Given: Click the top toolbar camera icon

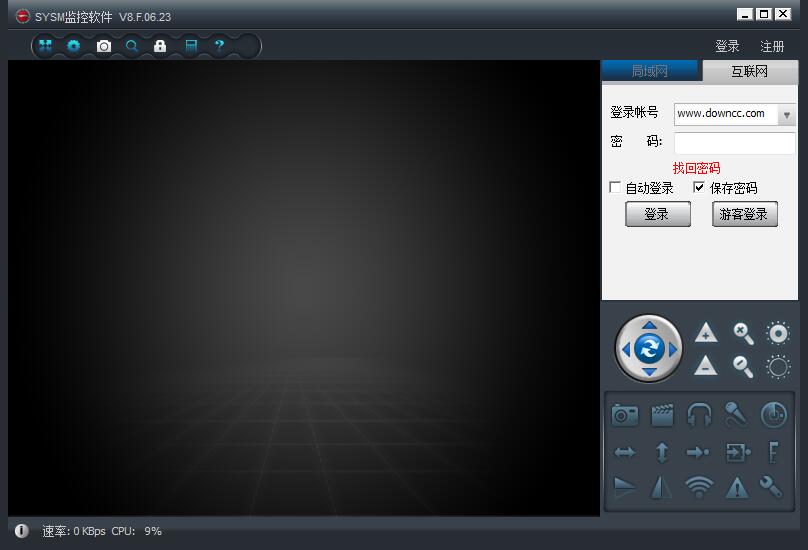Looking at the screenshot, I should pyautogui.click(x=104, y=46).
